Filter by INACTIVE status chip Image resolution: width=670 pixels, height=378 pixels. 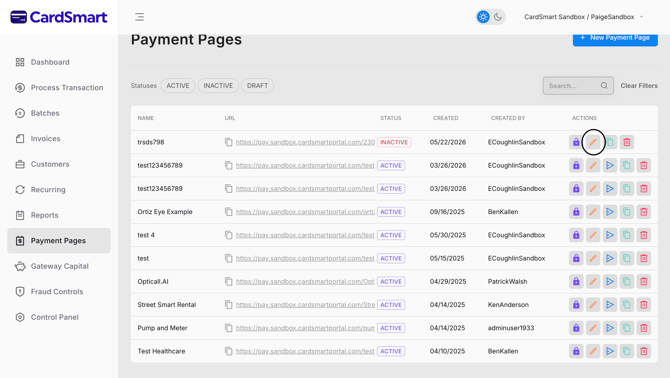(x=218, y=85)
